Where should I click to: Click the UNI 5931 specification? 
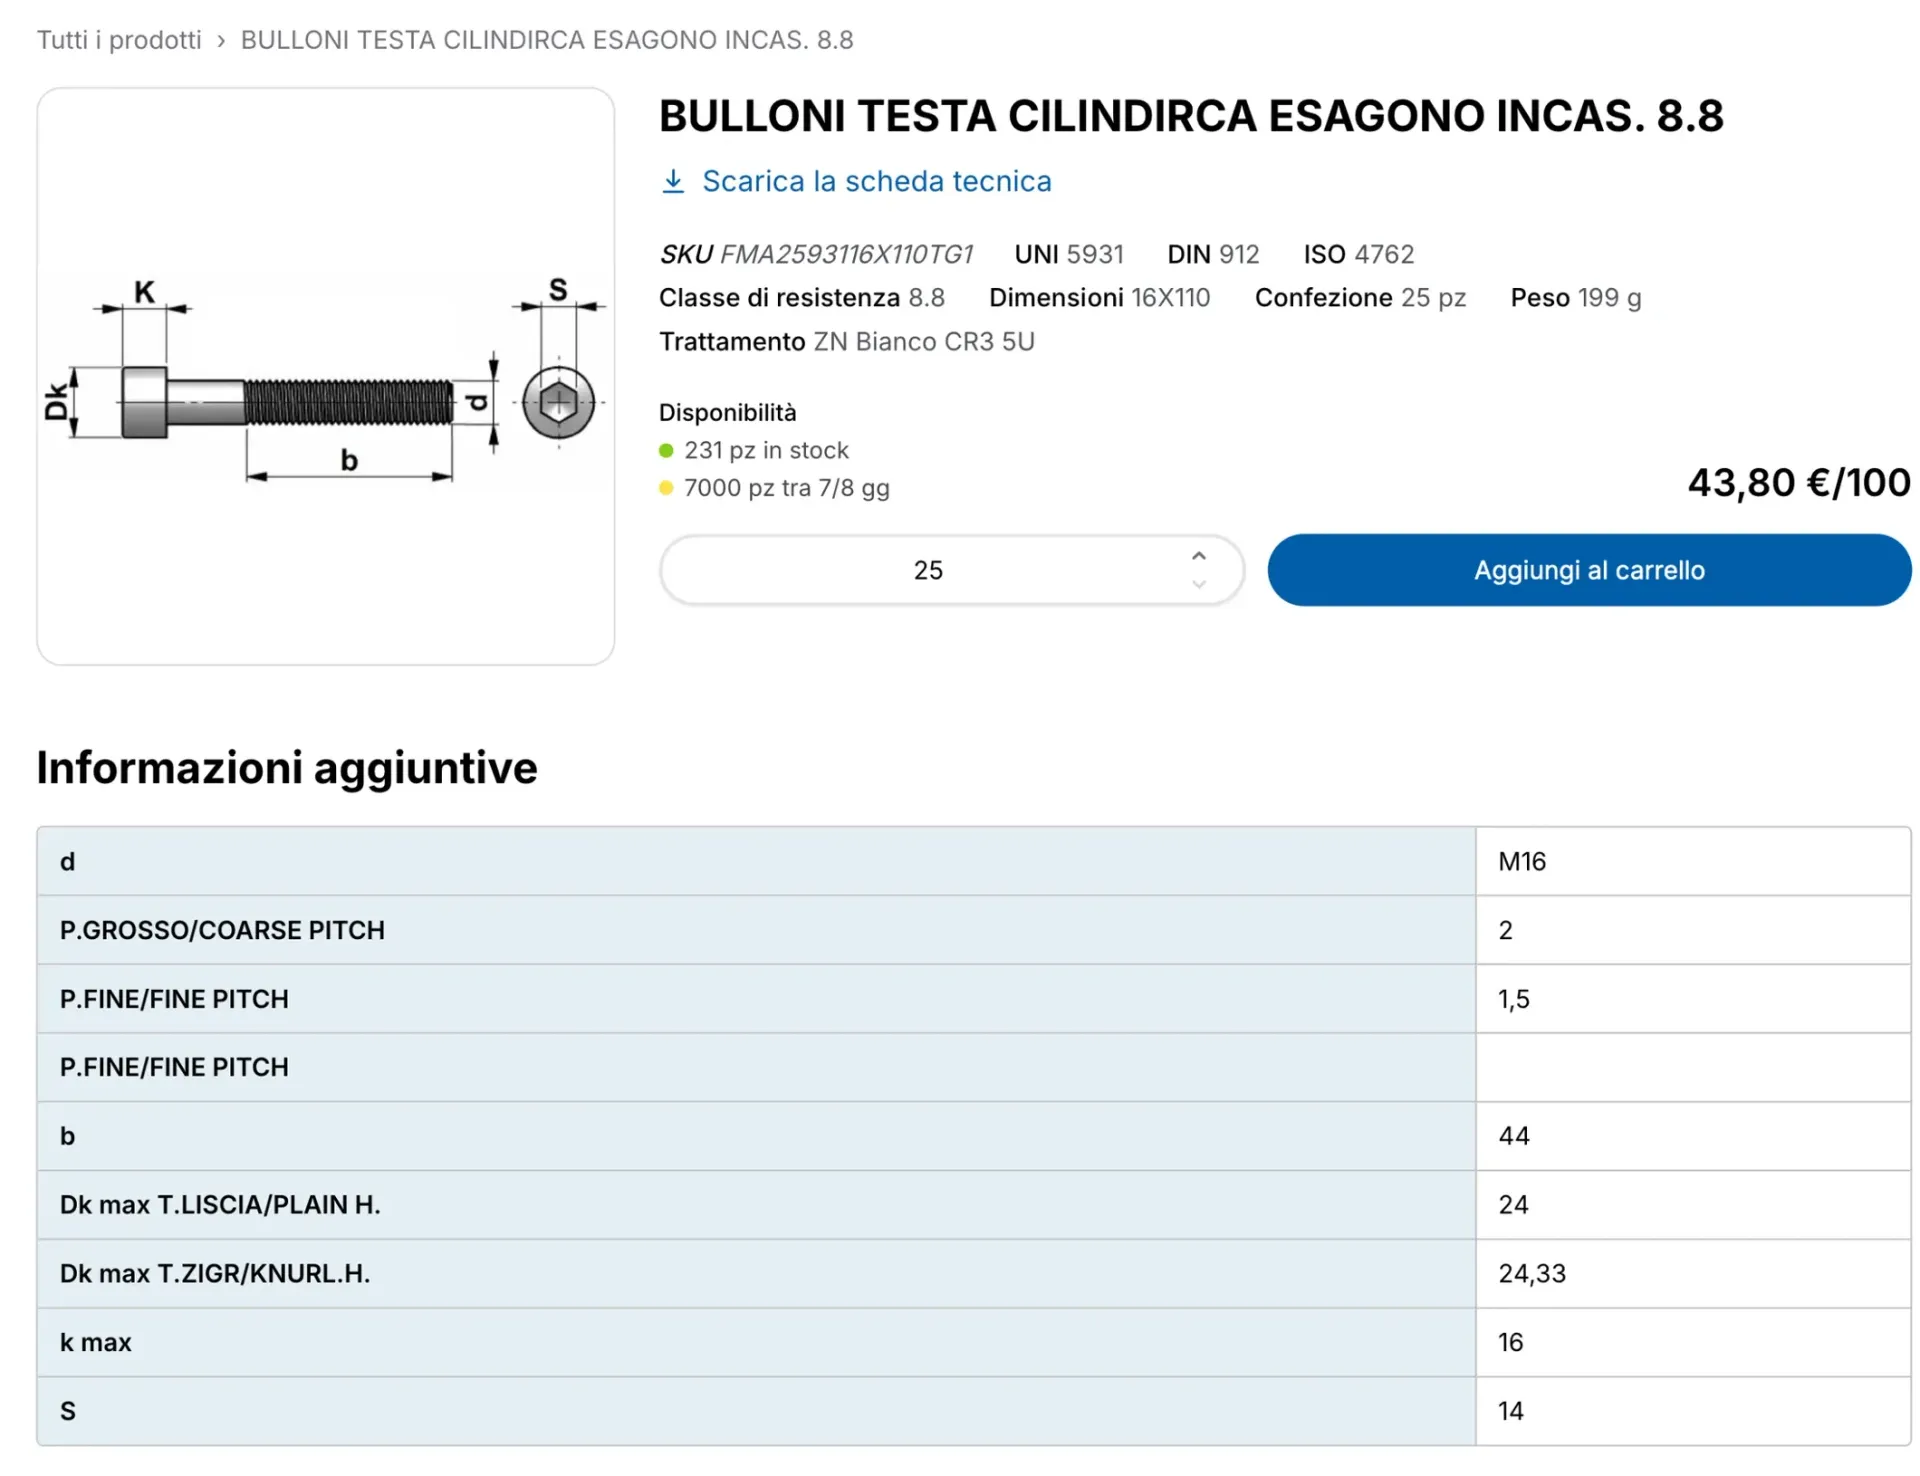1069,254
